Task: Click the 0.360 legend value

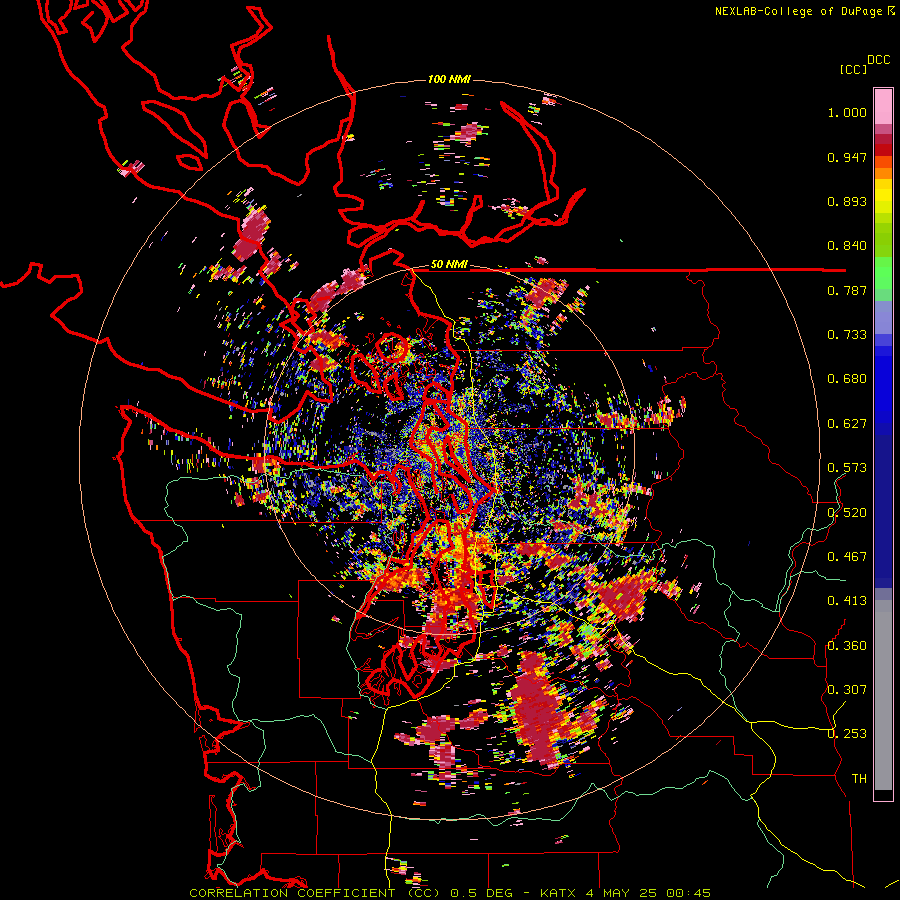Action: coord(847,646)
